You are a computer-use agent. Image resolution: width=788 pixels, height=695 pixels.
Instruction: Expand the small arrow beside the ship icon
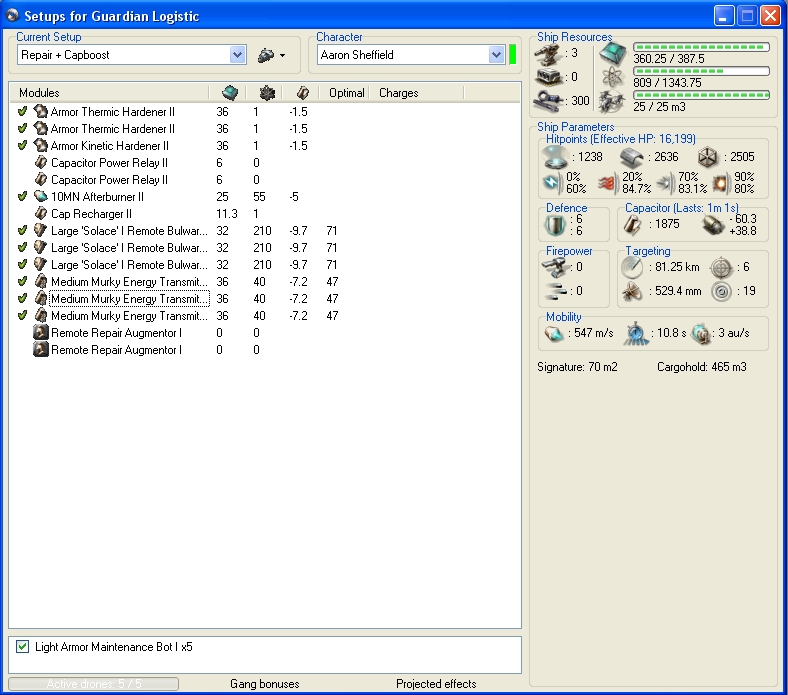tap(282, 55)
